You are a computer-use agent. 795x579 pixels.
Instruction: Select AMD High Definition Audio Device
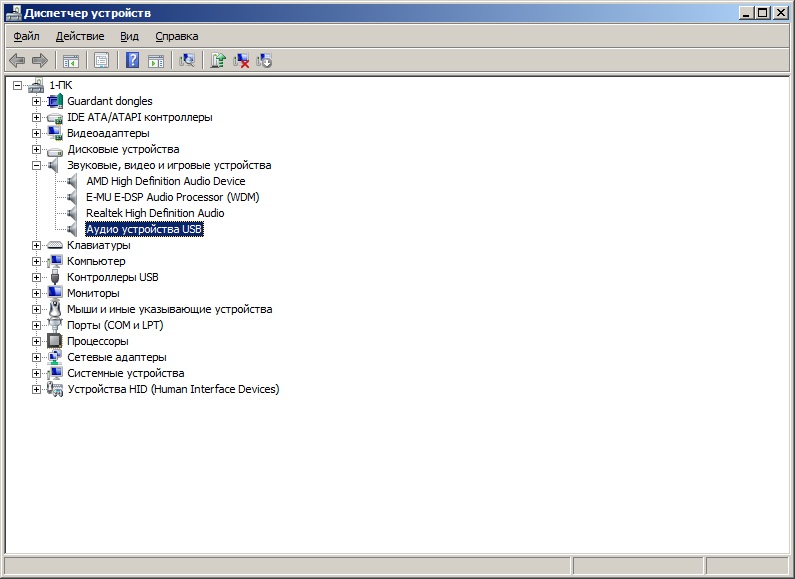coord(165,181)
